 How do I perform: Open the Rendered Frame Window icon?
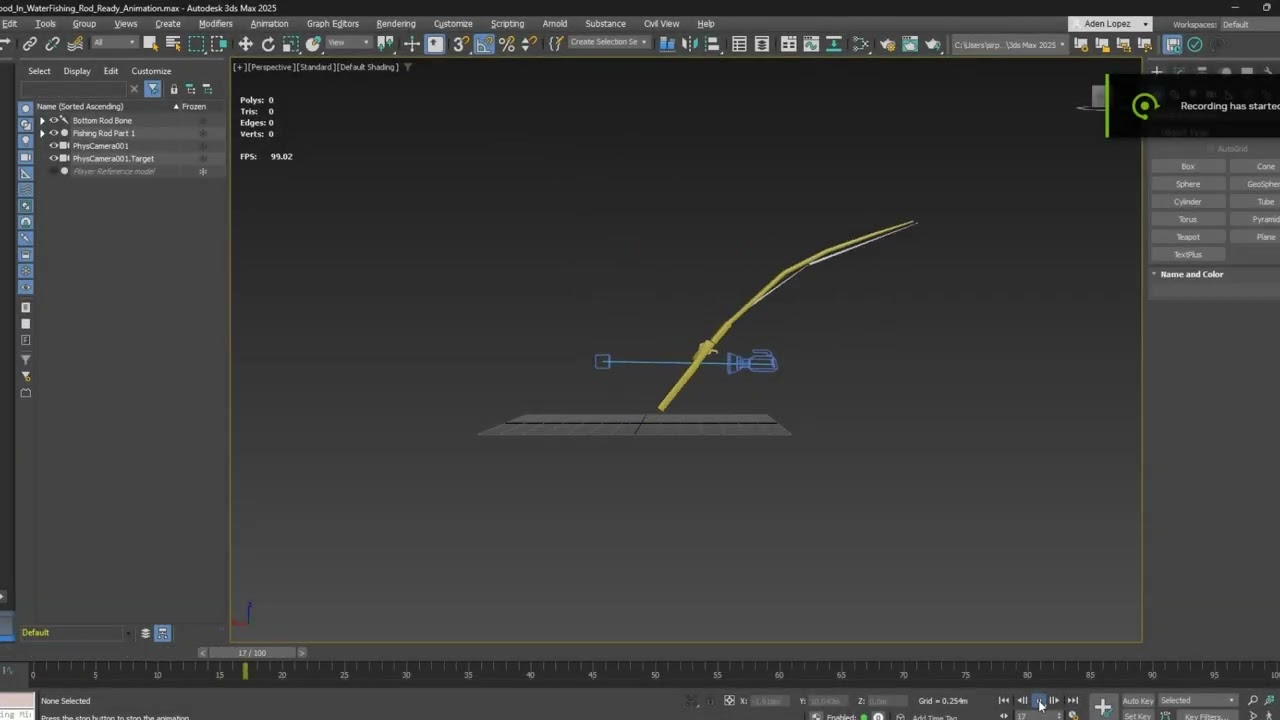pos(910,44)
